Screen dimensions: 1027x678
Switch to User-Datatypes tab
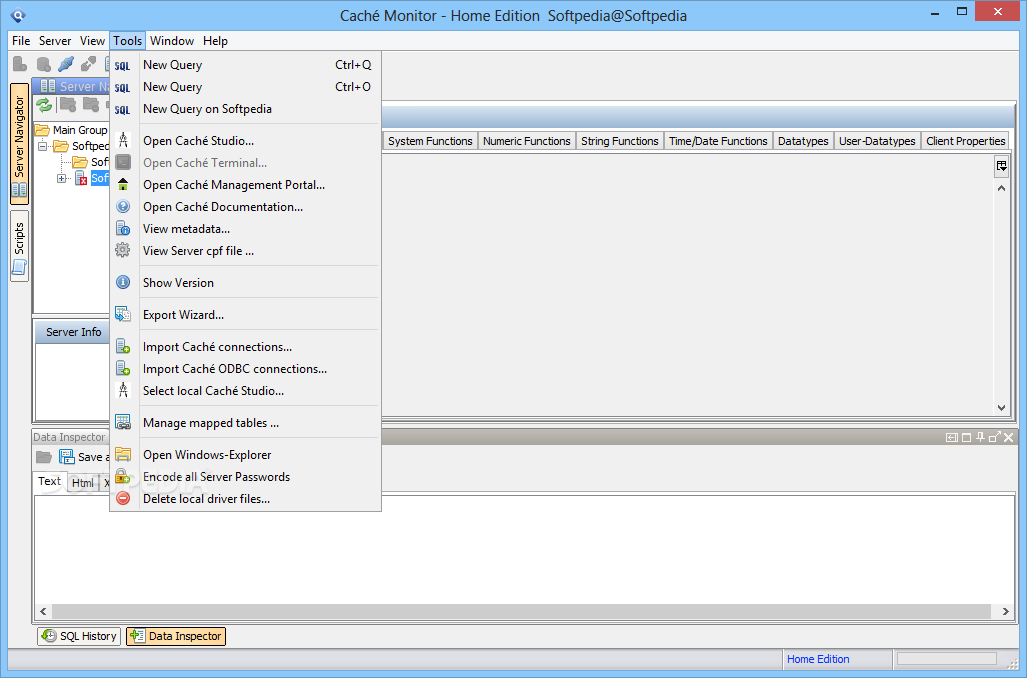pos(877,141)
